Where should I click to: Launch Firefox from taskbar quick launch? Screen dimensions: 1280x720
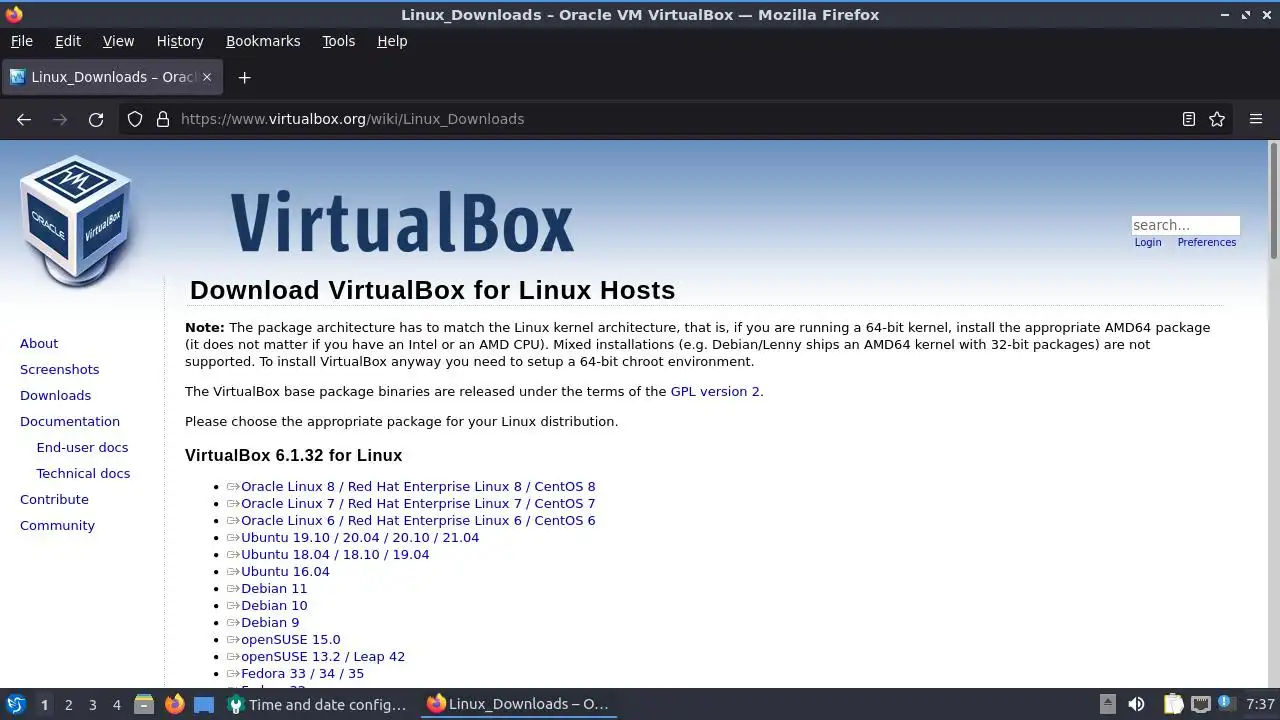point(174,704)
